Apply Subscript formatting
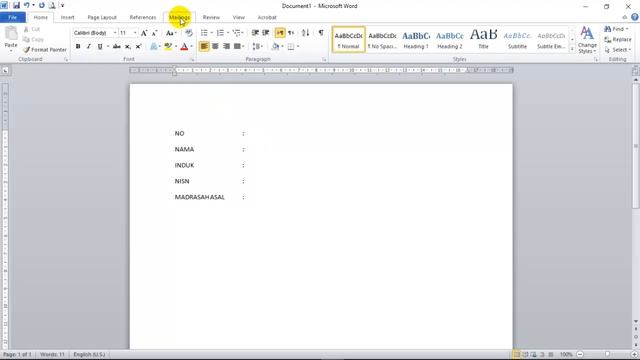The width and height of the screenshot is (640, 360). [x=128, y=47]
